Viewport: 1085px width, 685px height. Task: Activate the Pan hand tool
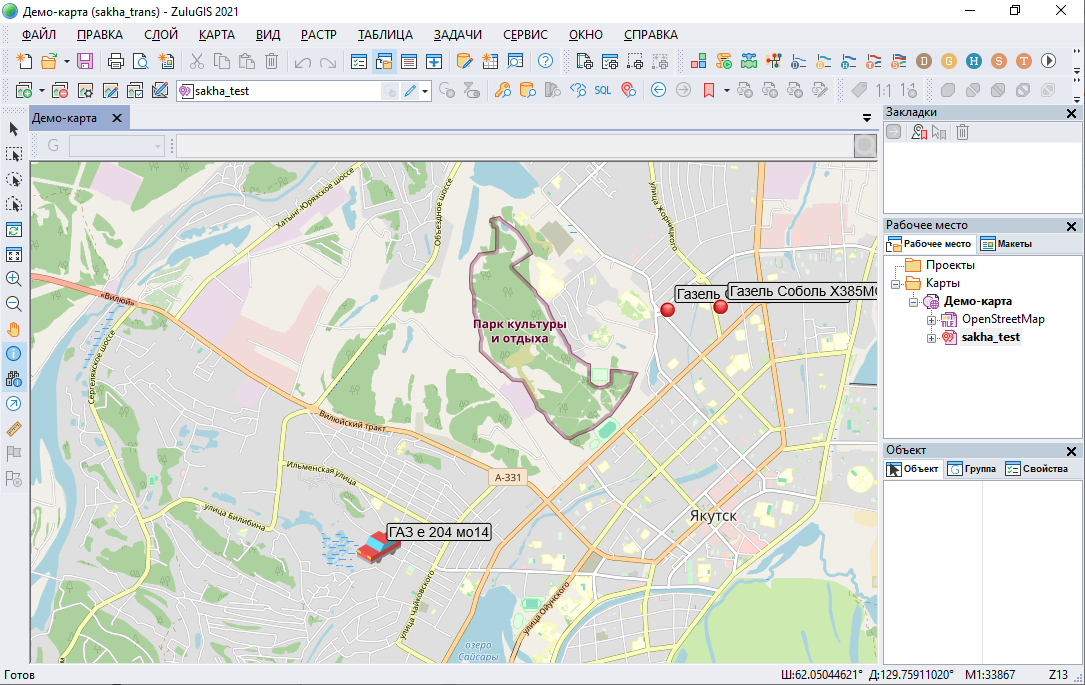pyautogui.click(x=14, y=329)
